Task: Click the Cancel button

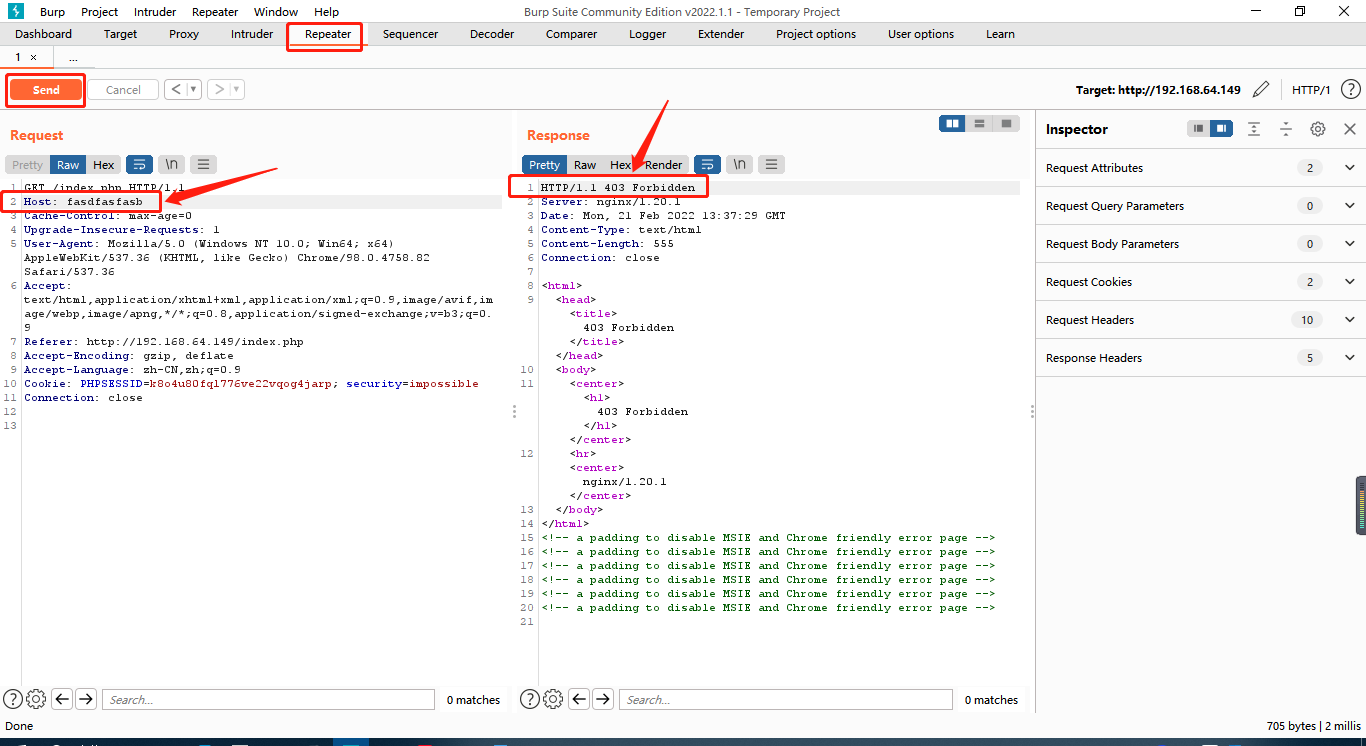Action: coord(123,90)
